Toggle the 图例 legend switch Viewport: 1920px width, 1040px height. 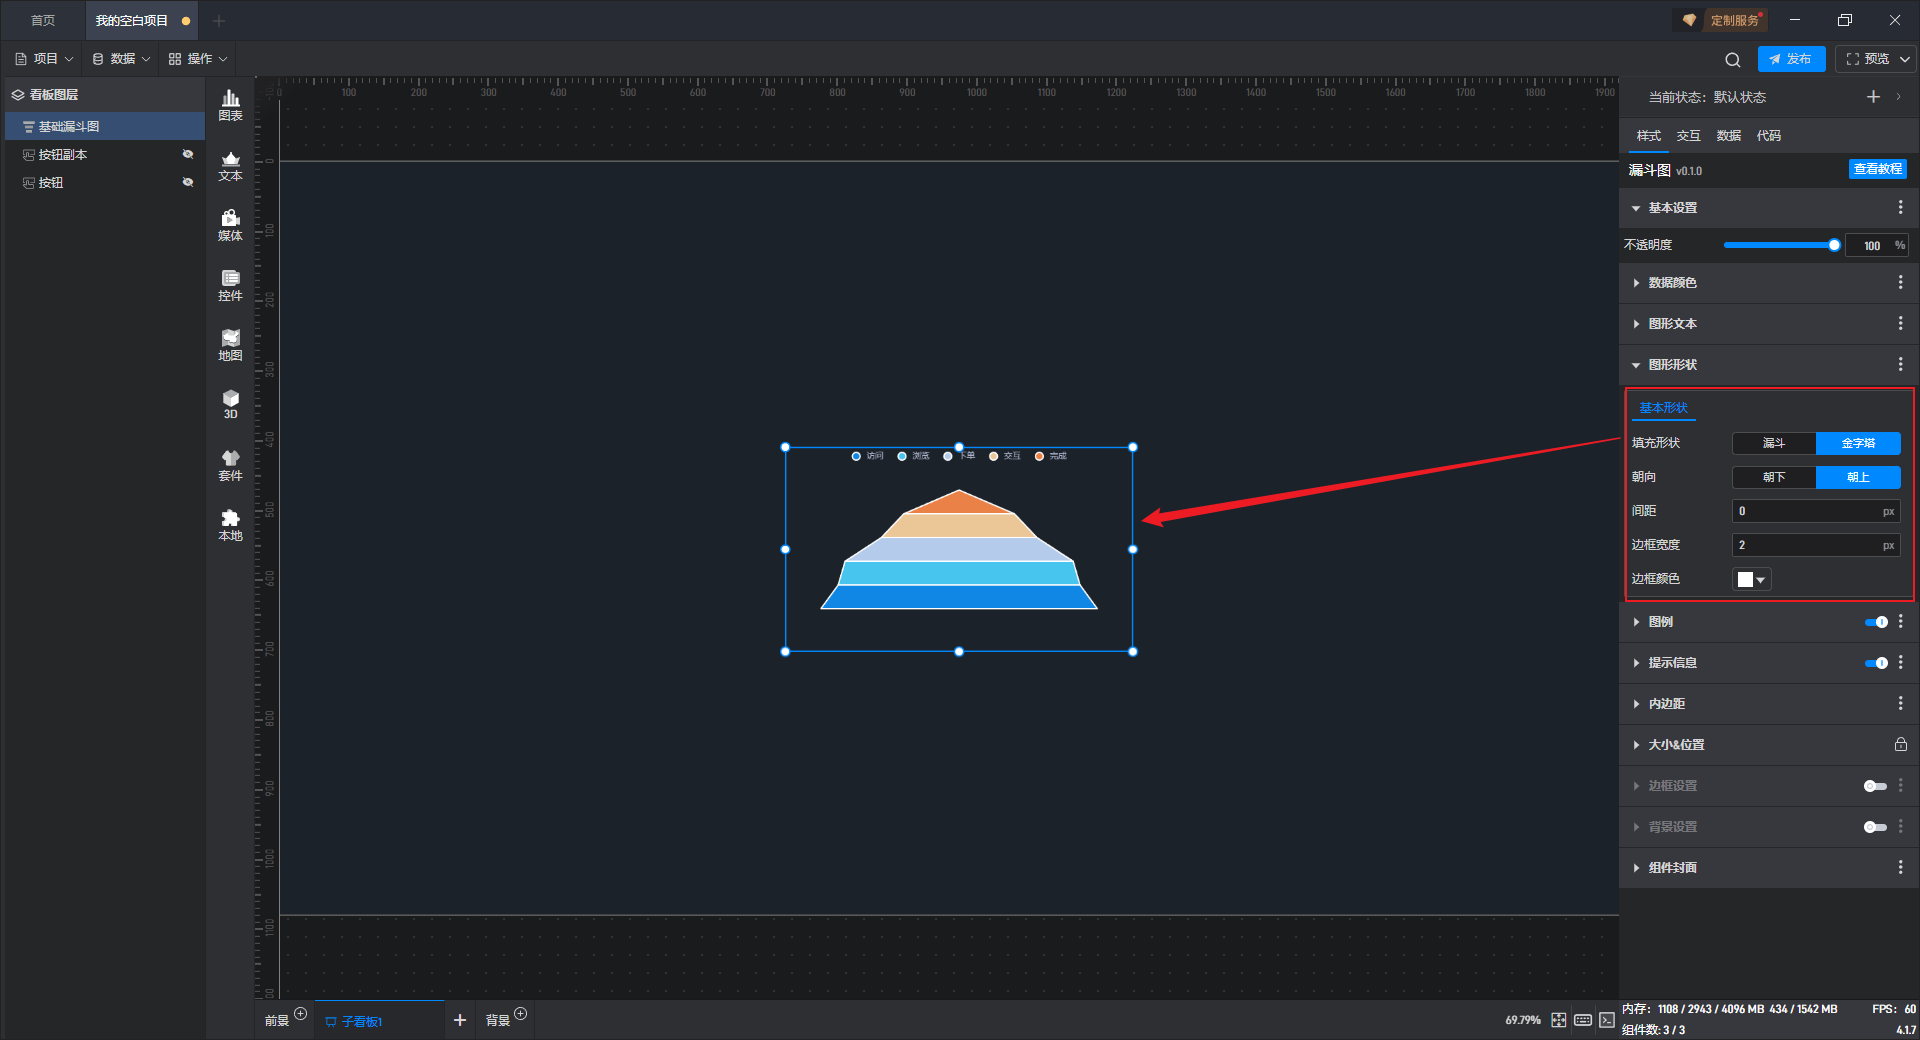coord(1876,622)
